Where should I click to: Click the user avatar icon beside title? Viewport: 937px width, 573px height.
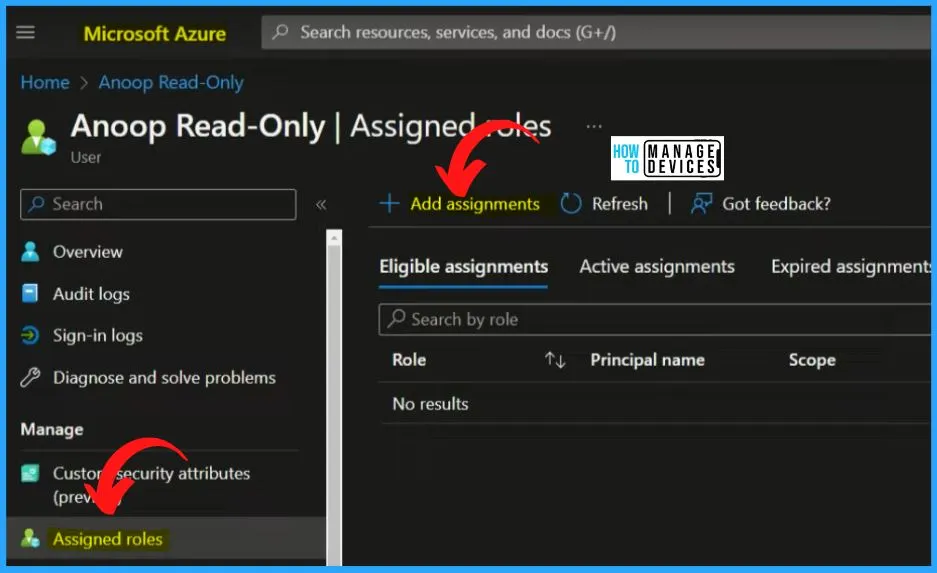point(38,137)
